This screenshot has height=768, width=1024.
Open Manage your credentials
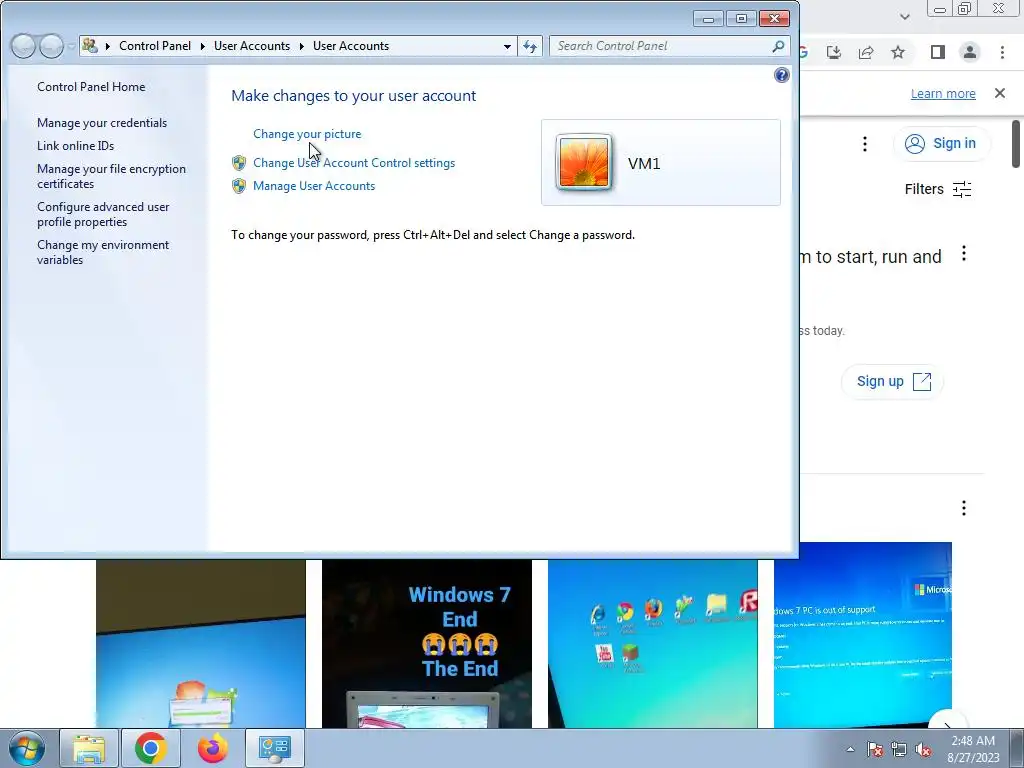coord(102,123)
